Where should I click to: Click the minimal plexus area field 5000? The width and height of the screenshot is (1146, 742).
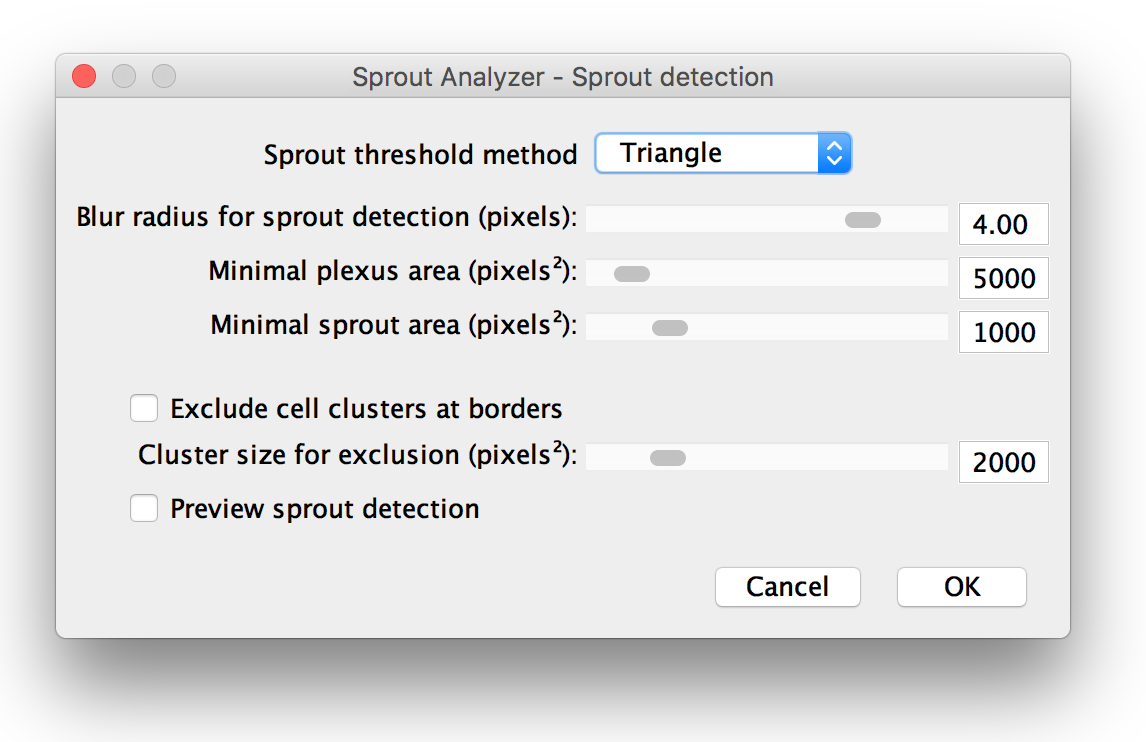pos(1003,278)
